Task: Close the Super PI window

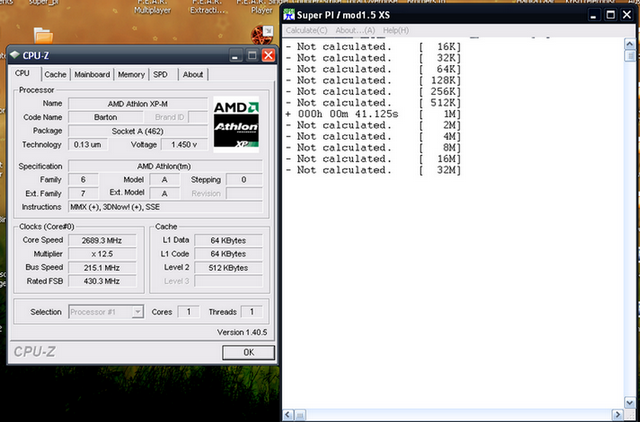Action: pos(627,15)
